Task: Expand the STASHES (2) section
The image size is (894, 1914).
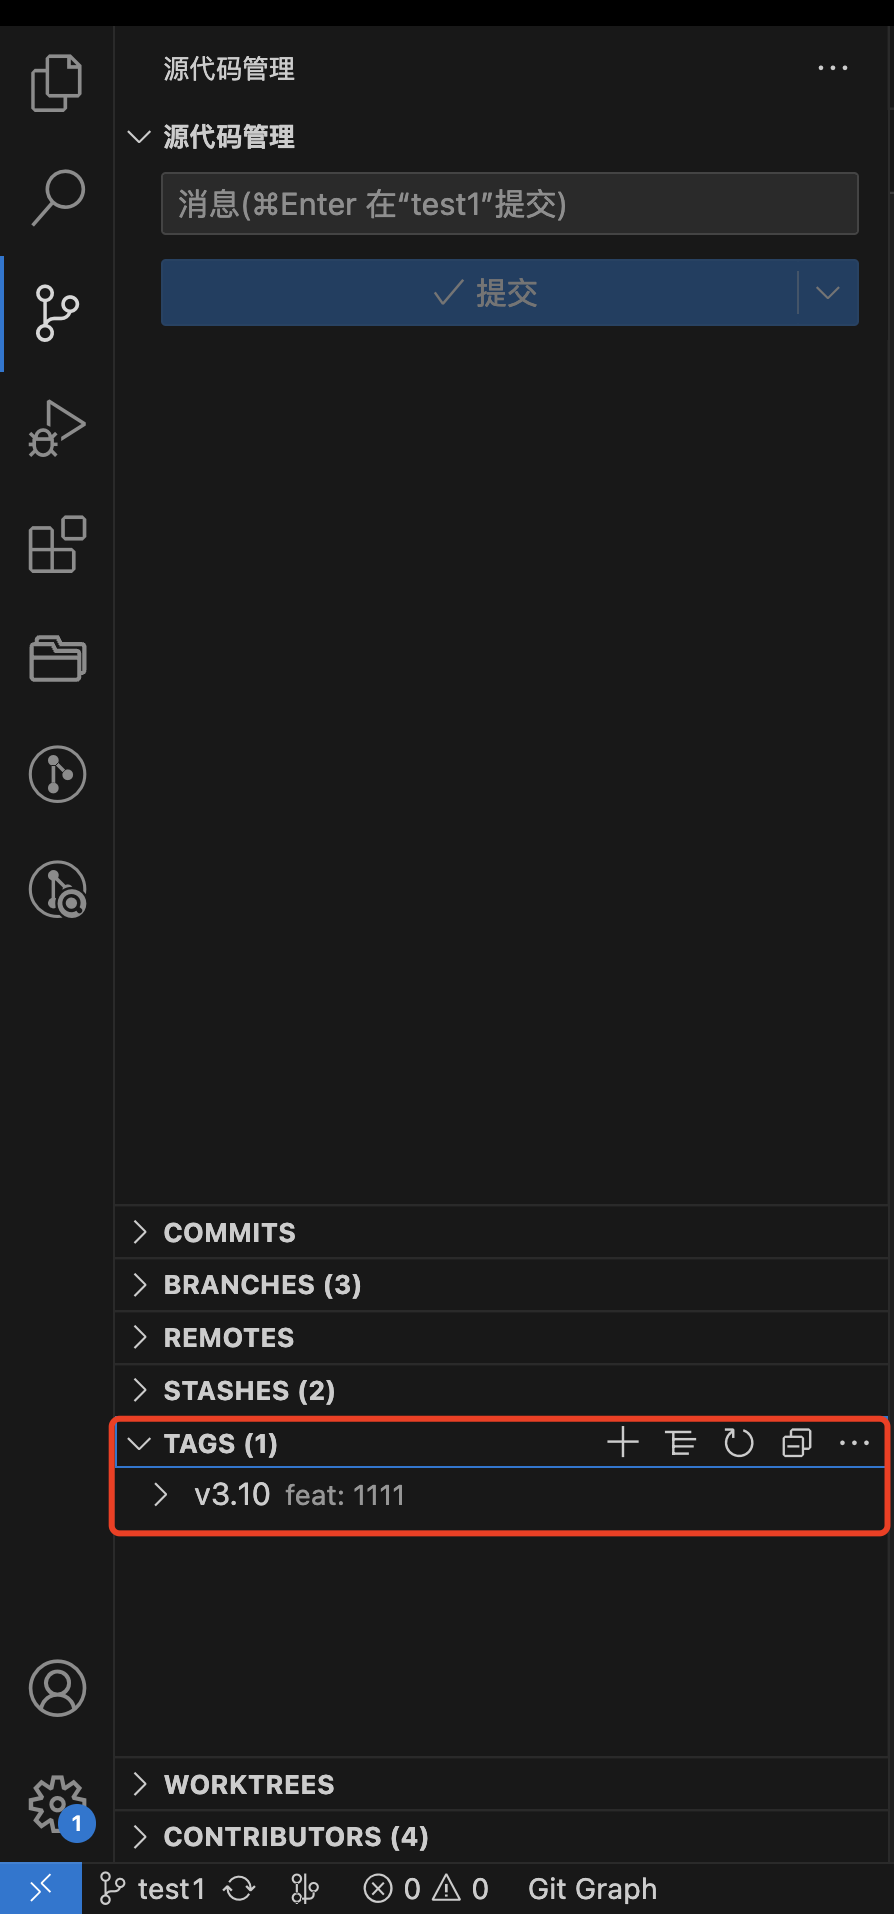Action: click(249, 1391)
